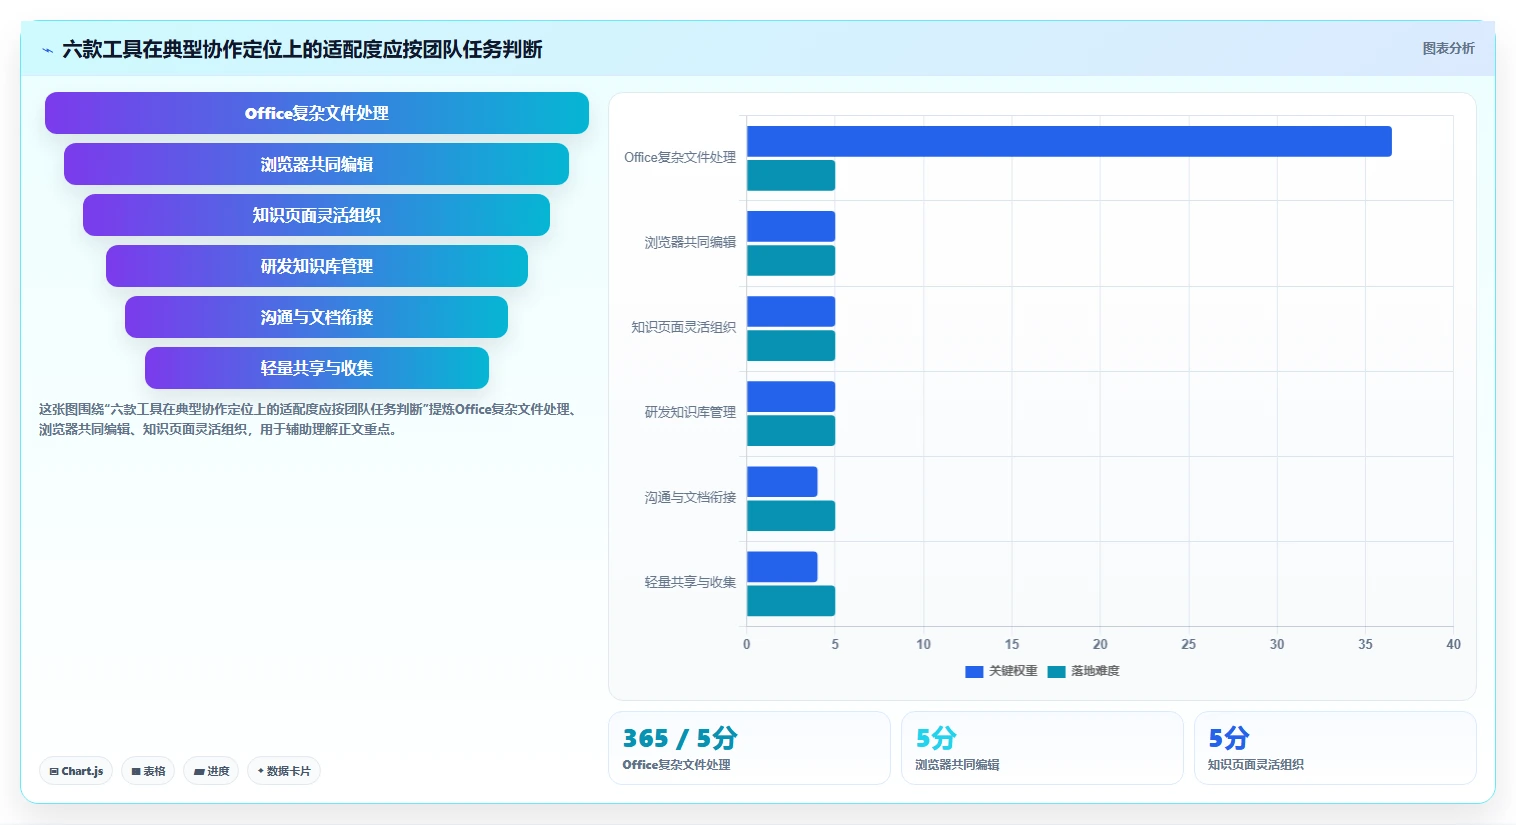The height and width of the screenshot is (825, 1516).
Task: Click the 365 / 5分 data card
Action: (x=749, y=748)
